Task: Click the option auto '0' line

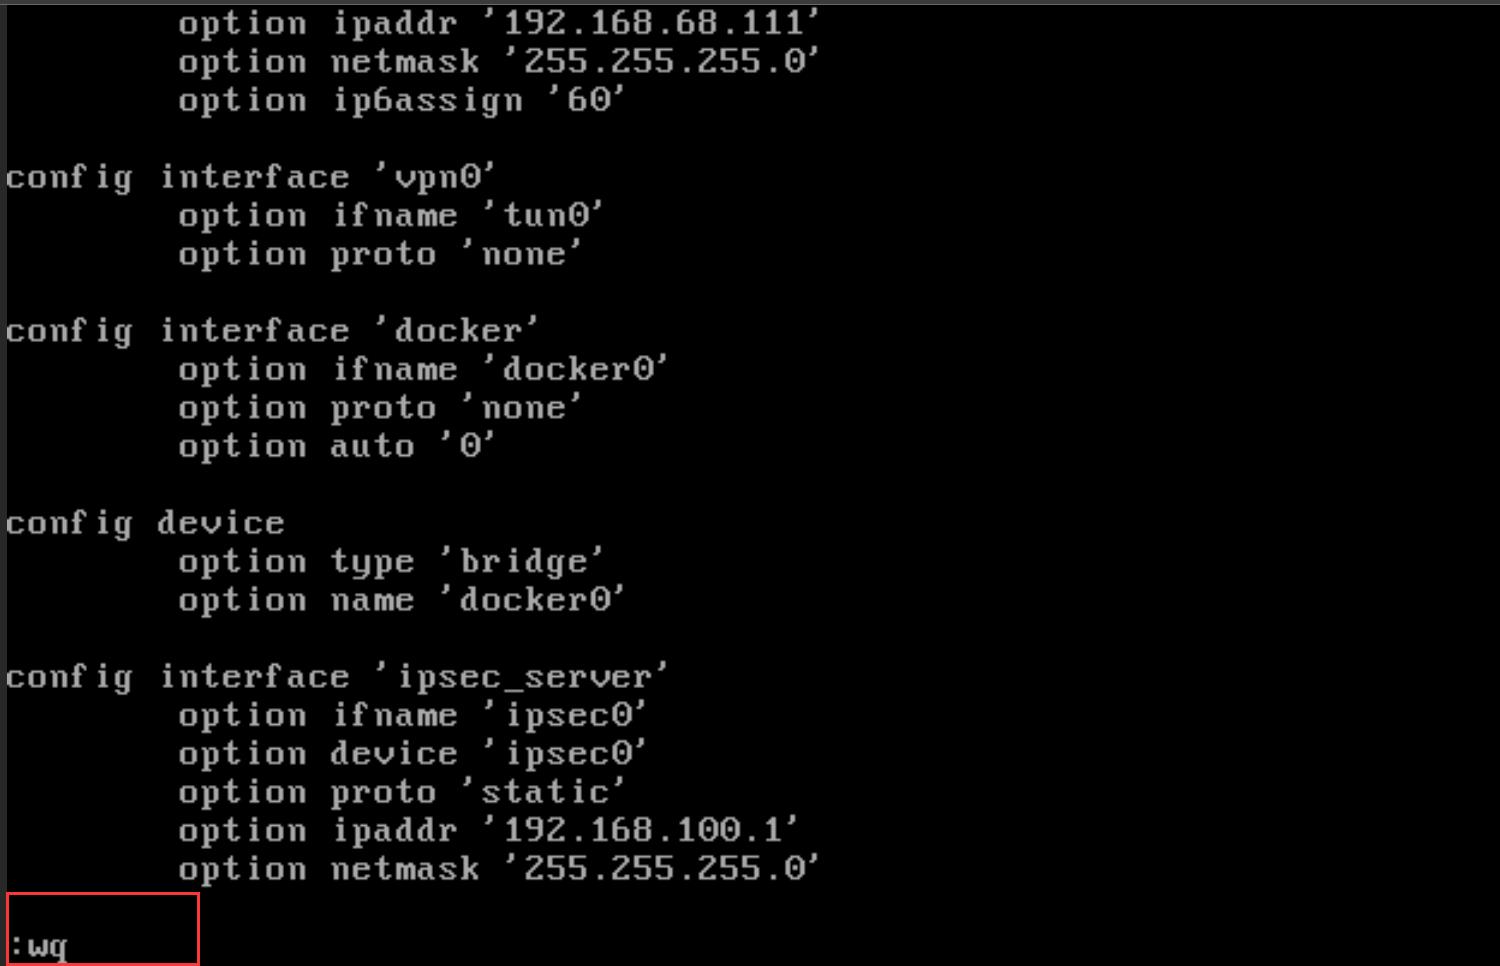Action: pos(336,446)
